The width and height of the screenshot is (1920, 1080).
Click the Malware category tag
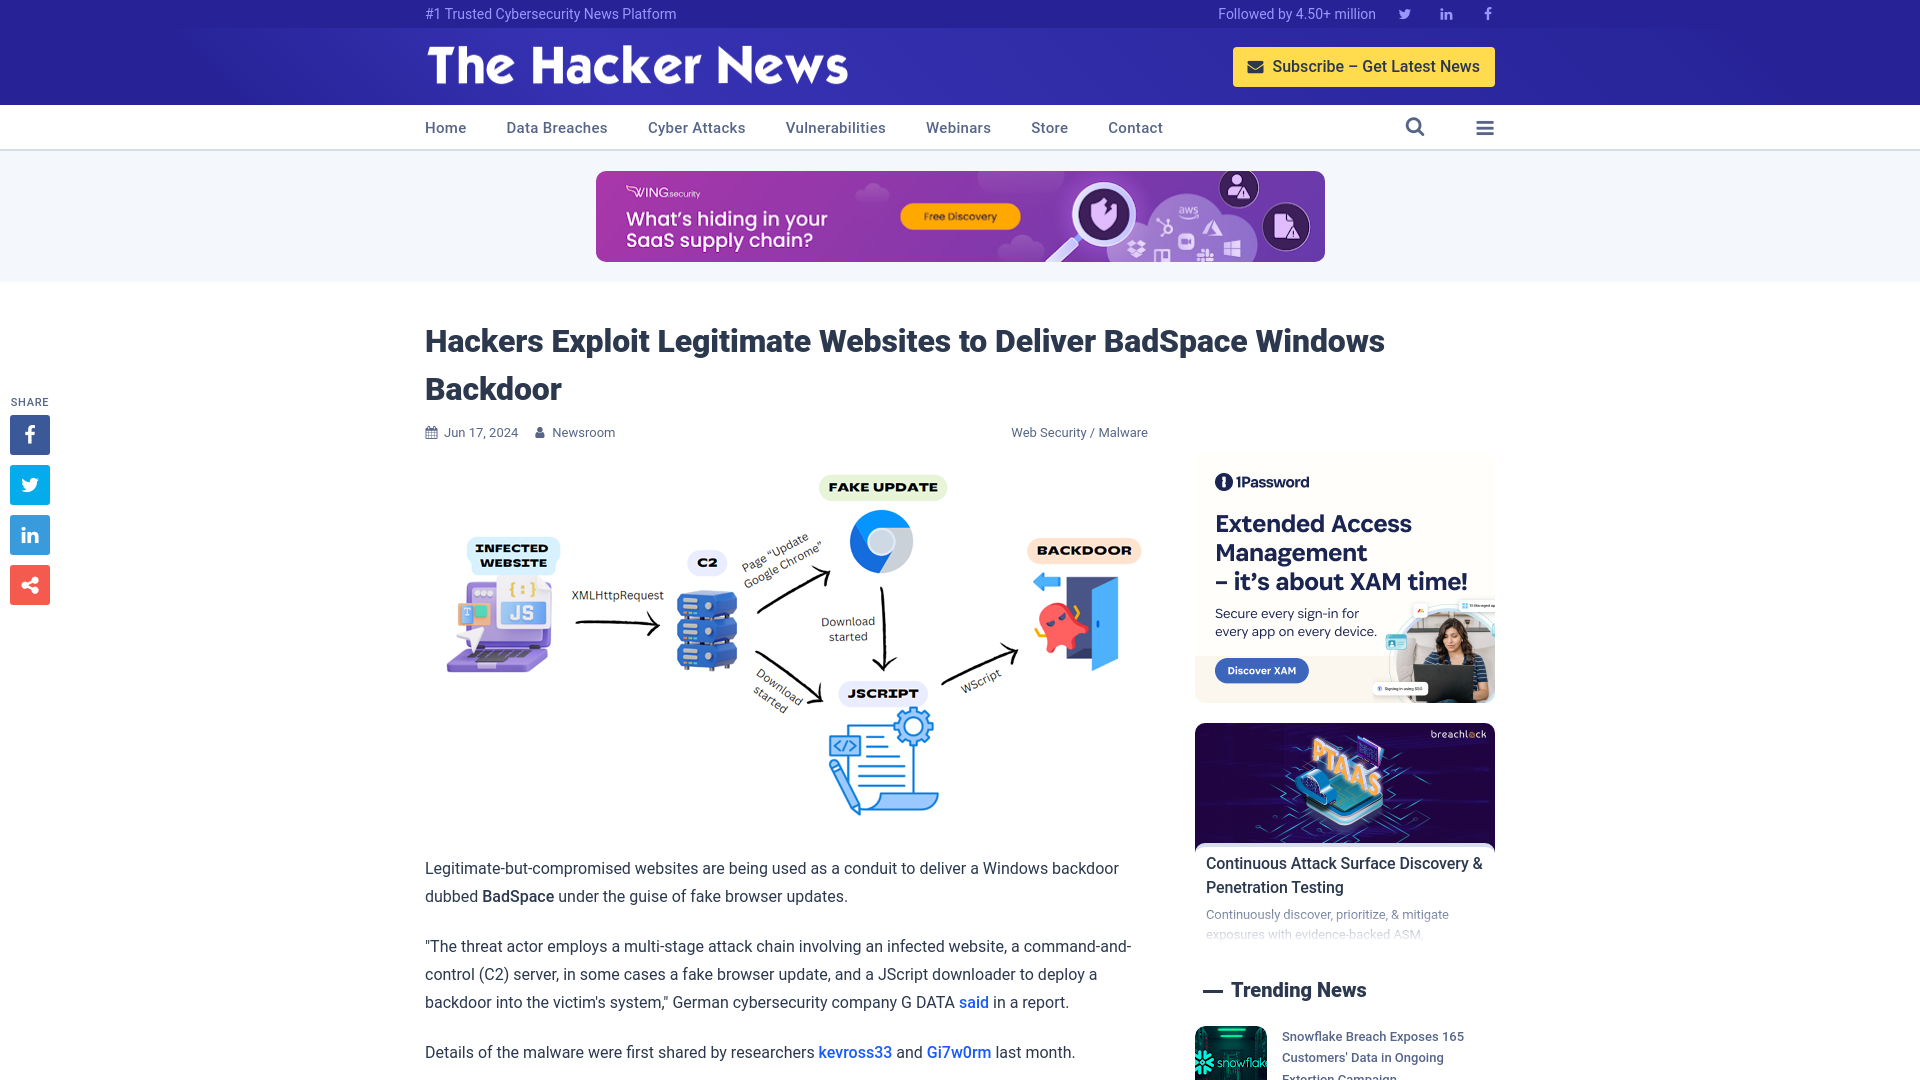coord(1122,433)
